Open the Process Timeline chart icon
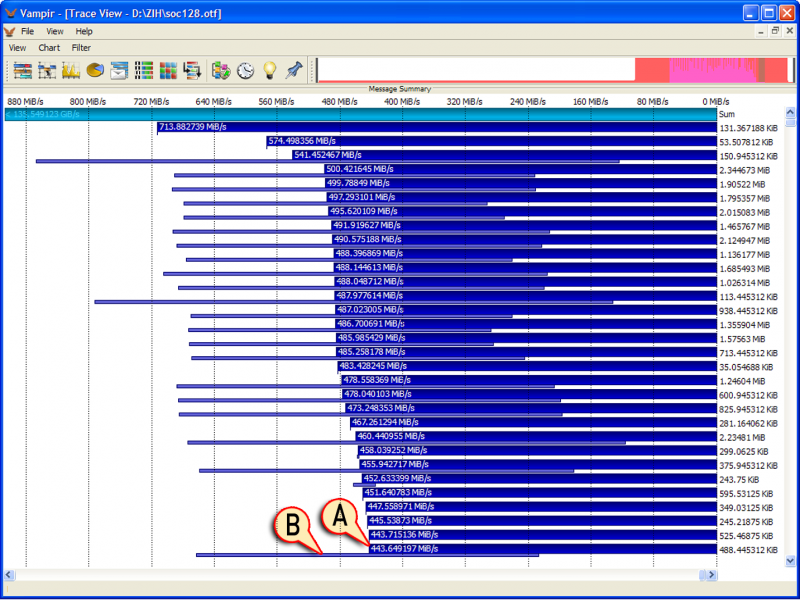 (x=47, y=70)
